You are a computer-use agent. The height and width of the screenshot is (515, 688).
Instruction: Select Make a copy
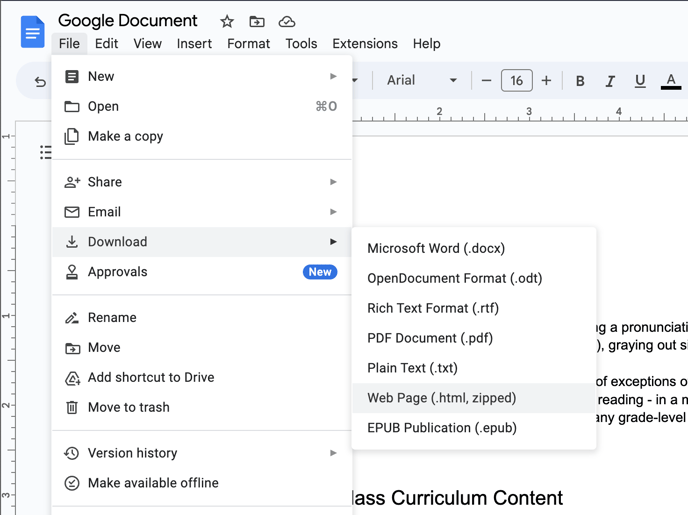pos(202,136)
